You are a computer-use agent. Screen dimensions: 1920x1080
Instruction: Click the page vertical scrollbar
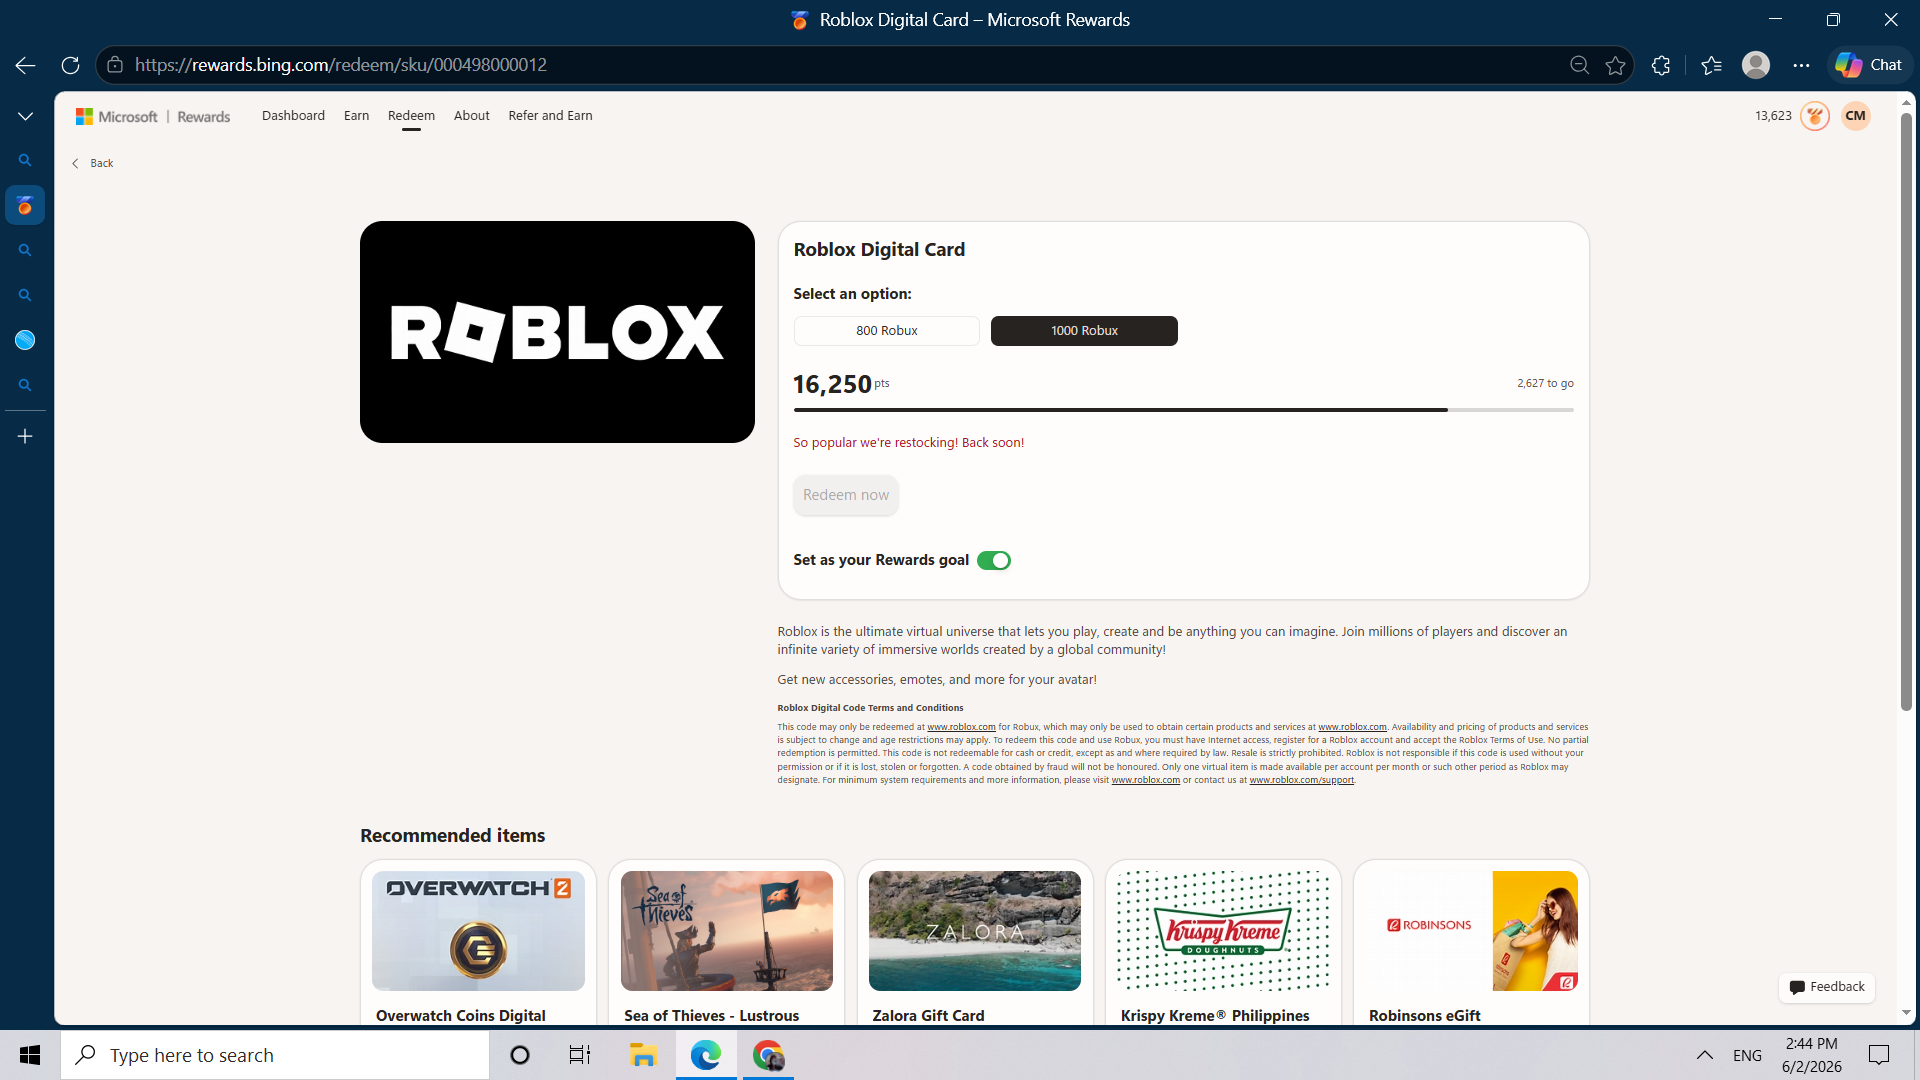(x=1906, y=412)
